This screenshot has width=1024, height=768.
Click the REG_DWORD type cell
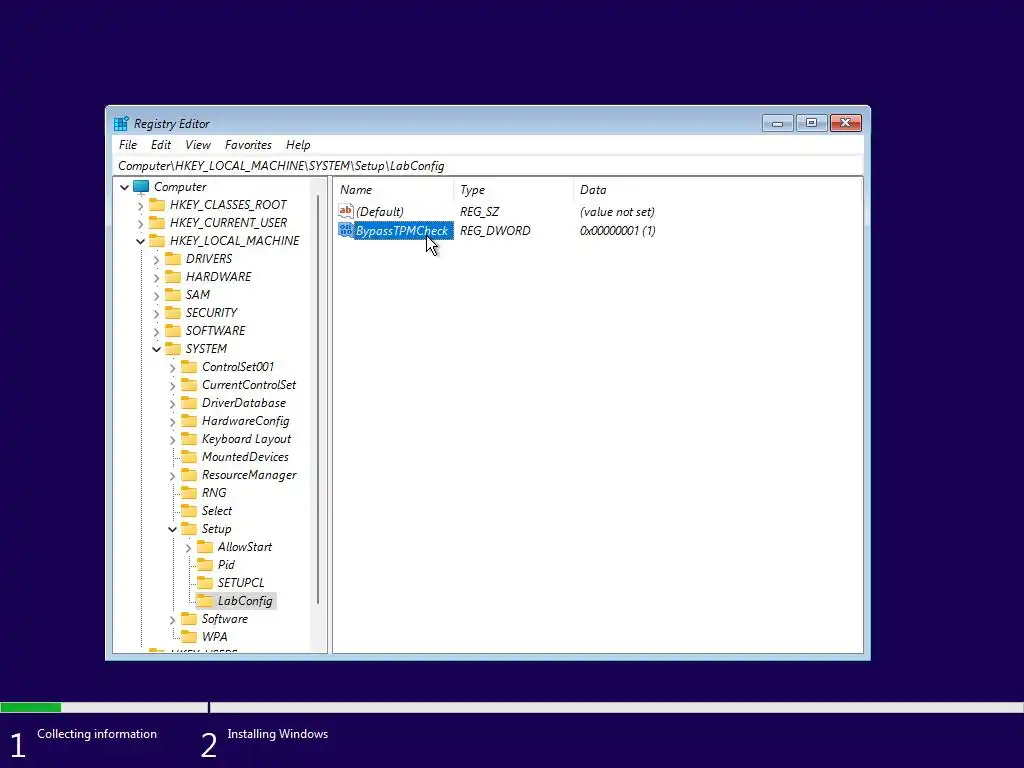click(495, 231)
